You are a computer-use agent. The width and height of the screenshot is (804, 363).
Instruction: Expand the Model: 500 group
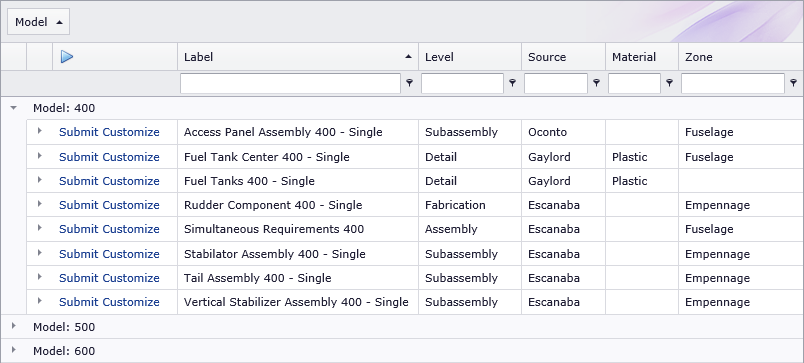point(14,326)
